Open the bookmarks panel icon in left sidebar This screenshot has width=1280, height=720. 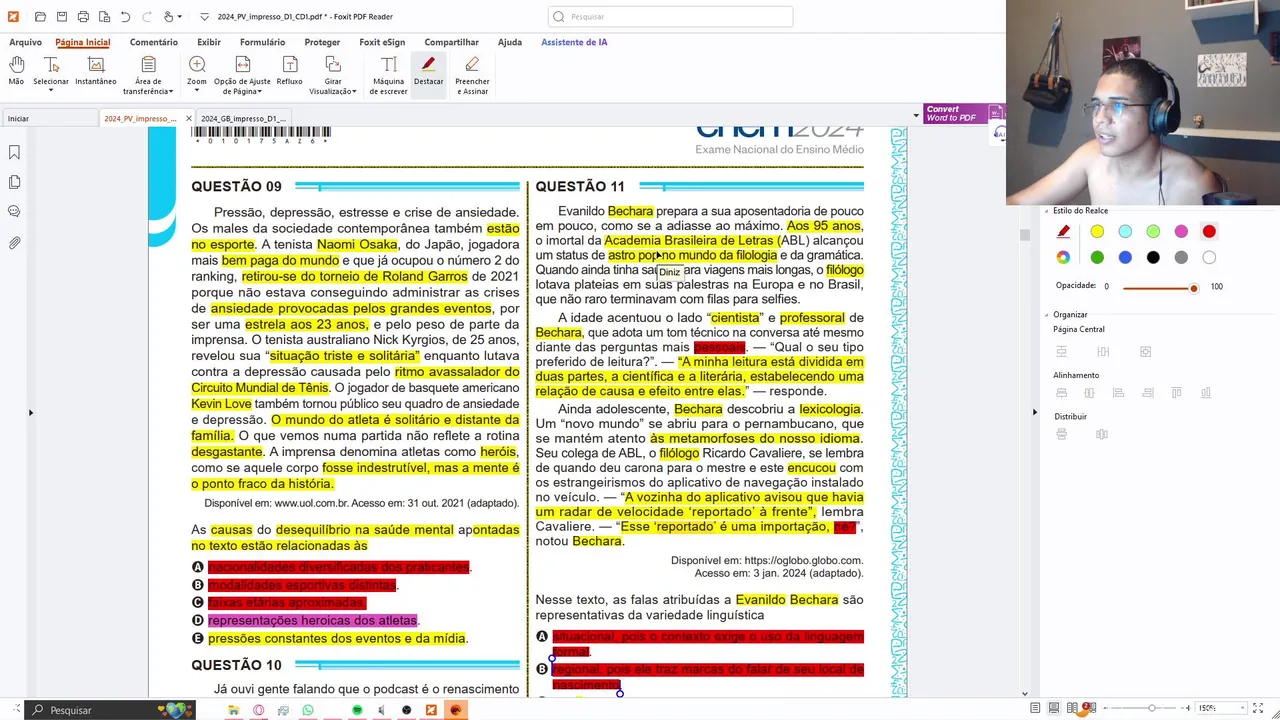point(14,152)
